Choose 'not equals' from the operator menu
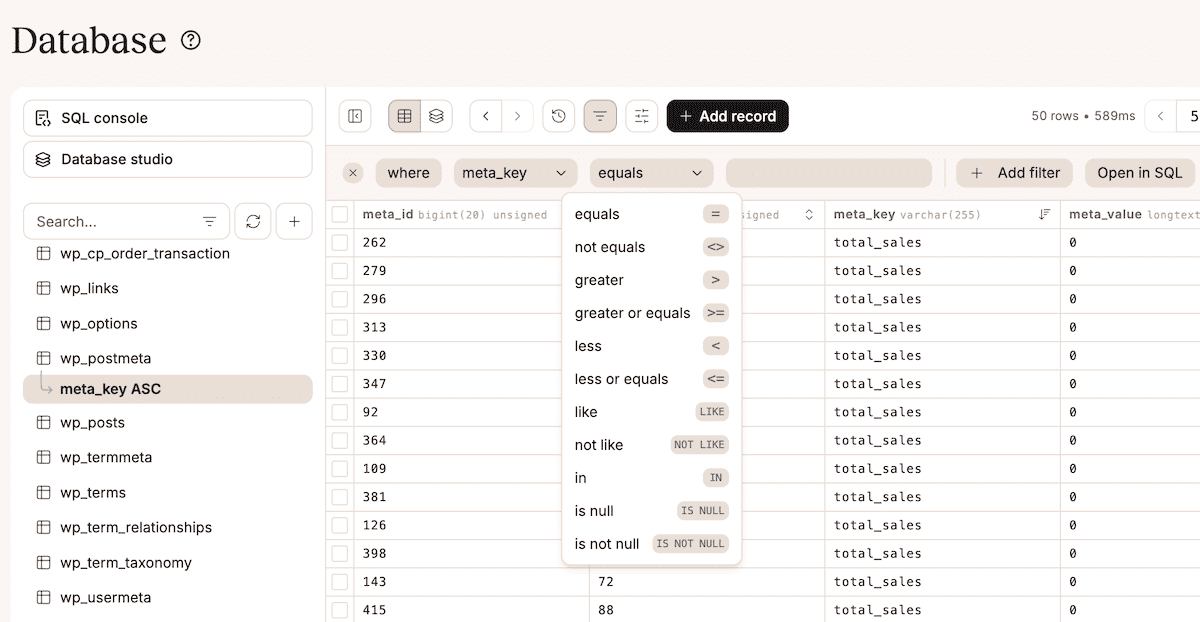 click(609, 247)
